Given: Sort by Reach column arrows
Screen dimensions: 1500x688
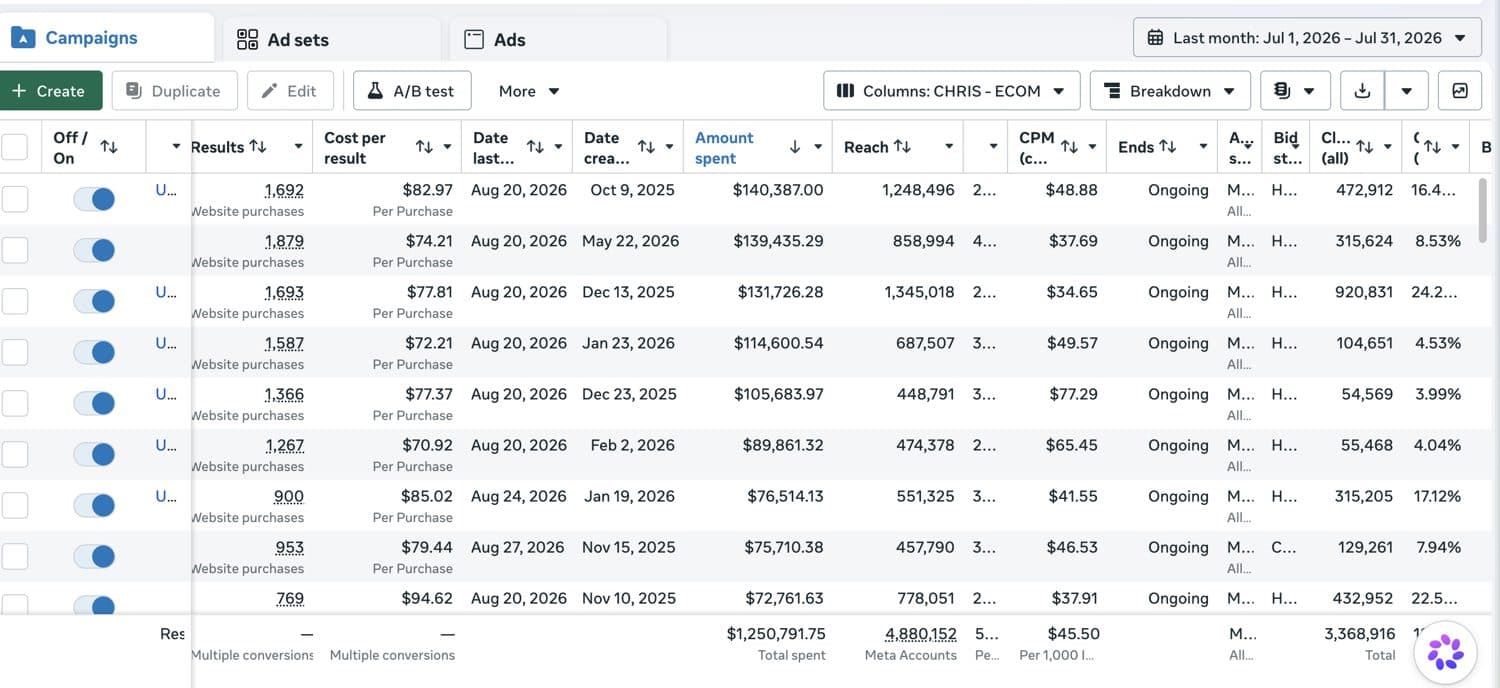Looking at the screenshot, I should (902, 147).
